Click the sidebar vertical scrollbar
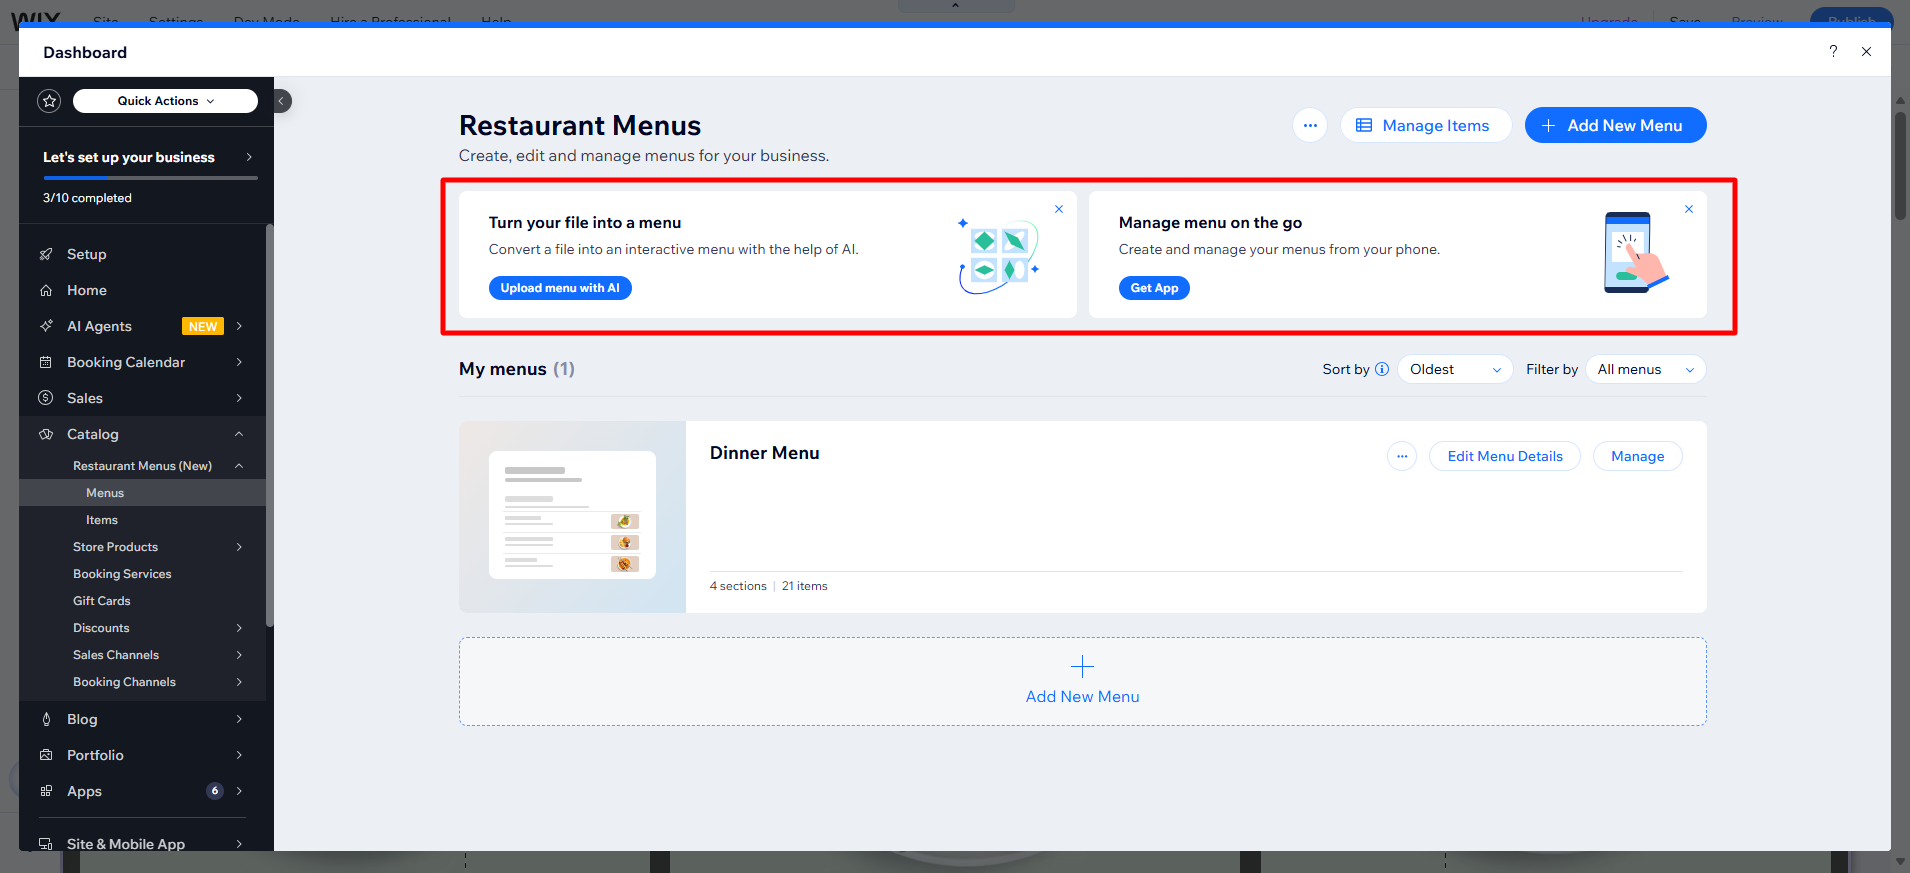Image resolution: width=1910 pixels, height=873 pixels. click(269, 425)
